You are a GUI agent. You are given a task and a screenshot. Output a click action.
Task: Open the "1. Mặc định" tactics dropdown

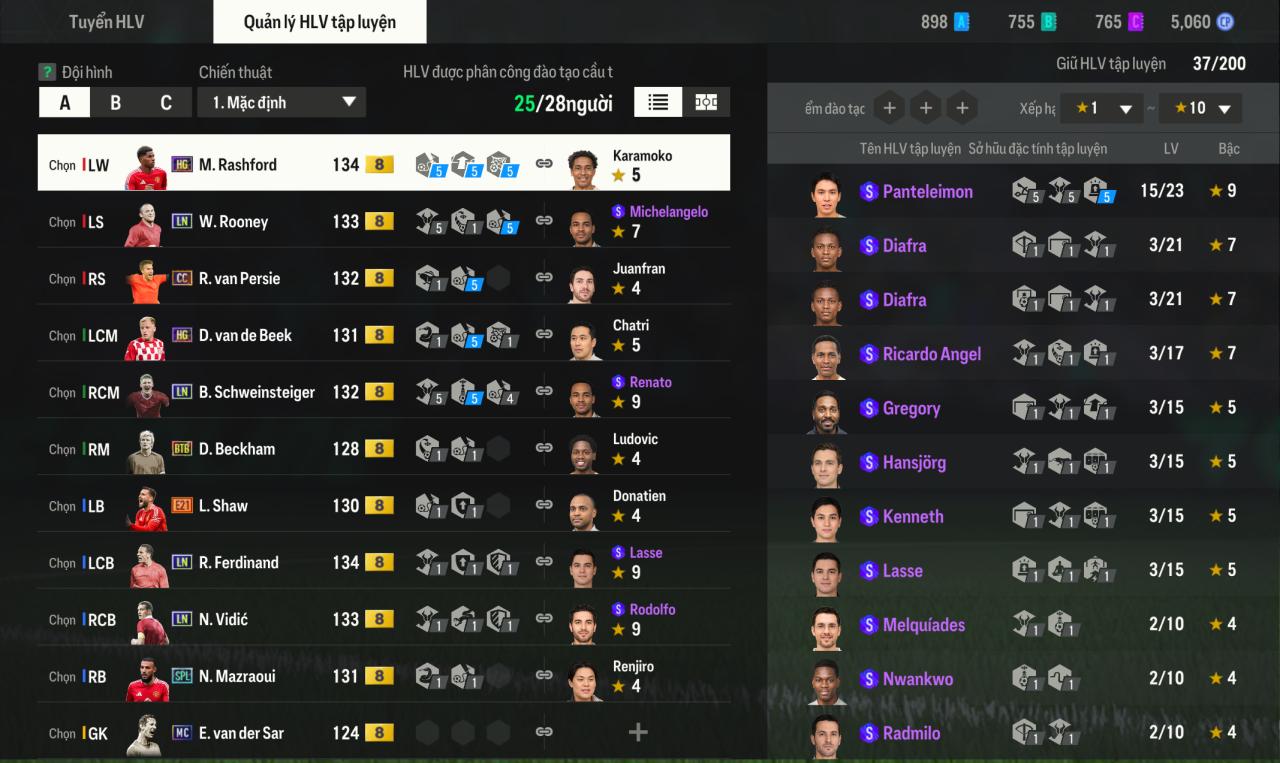point(282,102)
